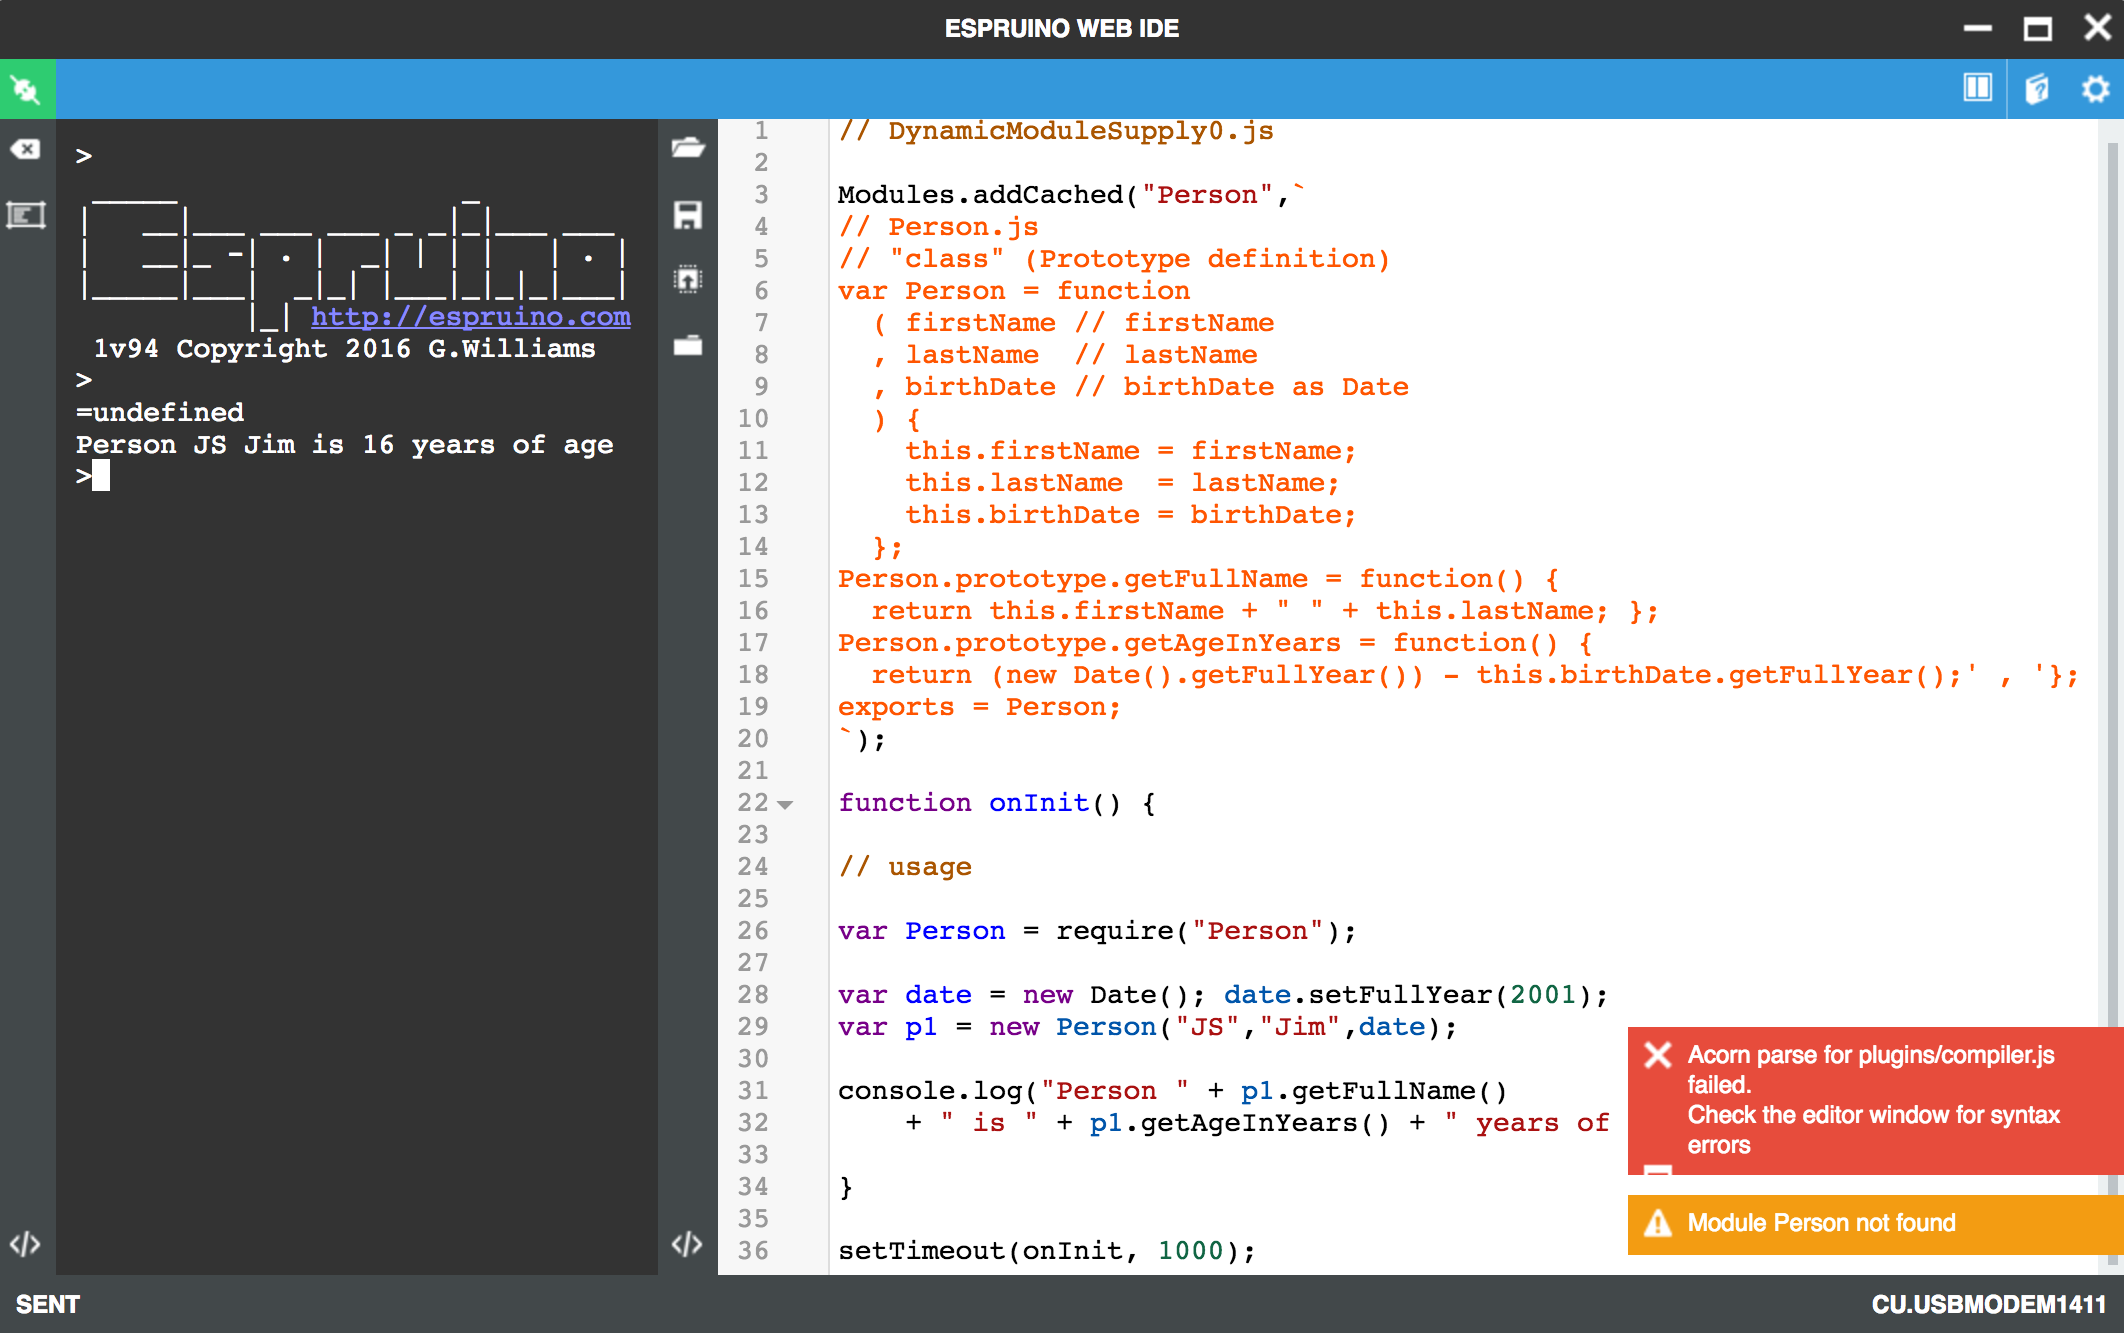Switch editor mode via middle code icon

tap(687, 1244)
